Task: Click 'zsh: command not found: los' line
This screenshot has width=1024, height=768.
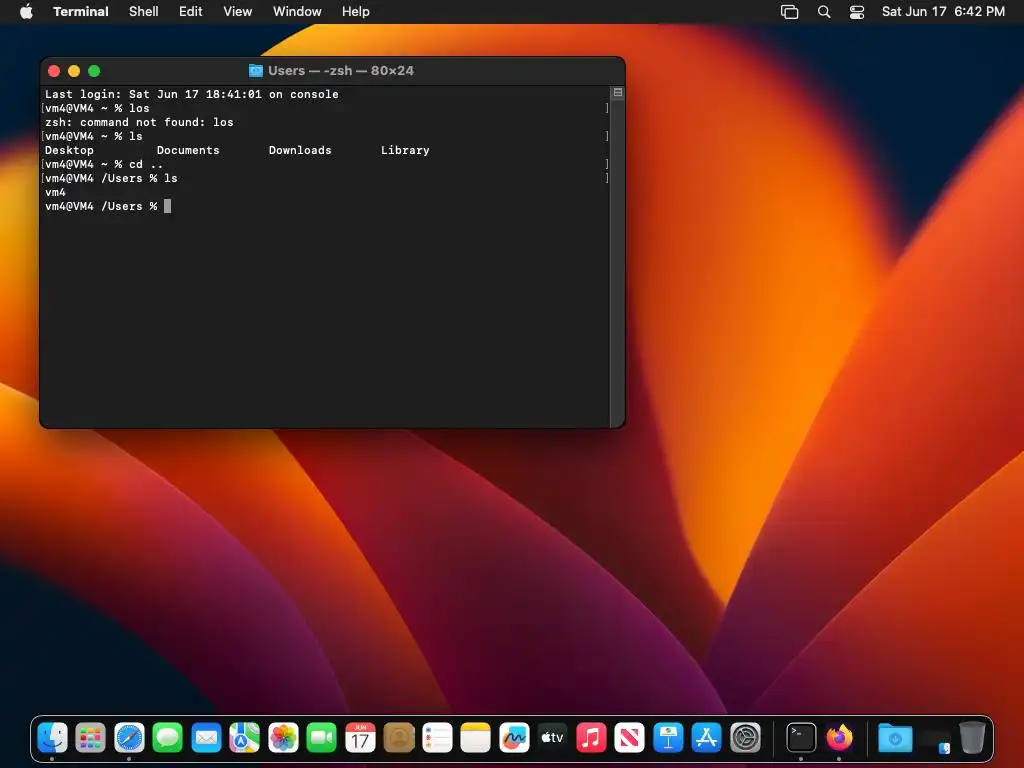Action: click(x=139, y=122)
